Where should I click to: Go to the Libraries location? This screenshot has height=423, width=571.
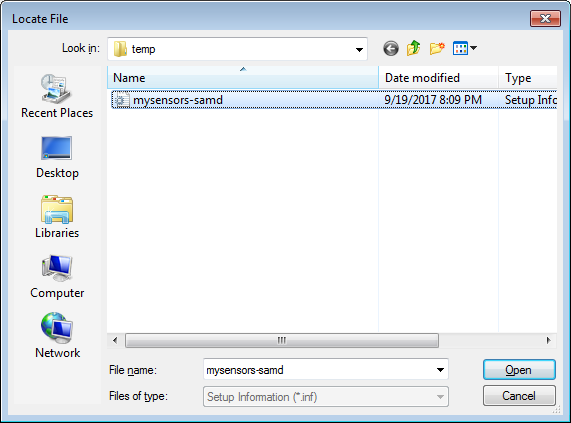coord(57,217)
